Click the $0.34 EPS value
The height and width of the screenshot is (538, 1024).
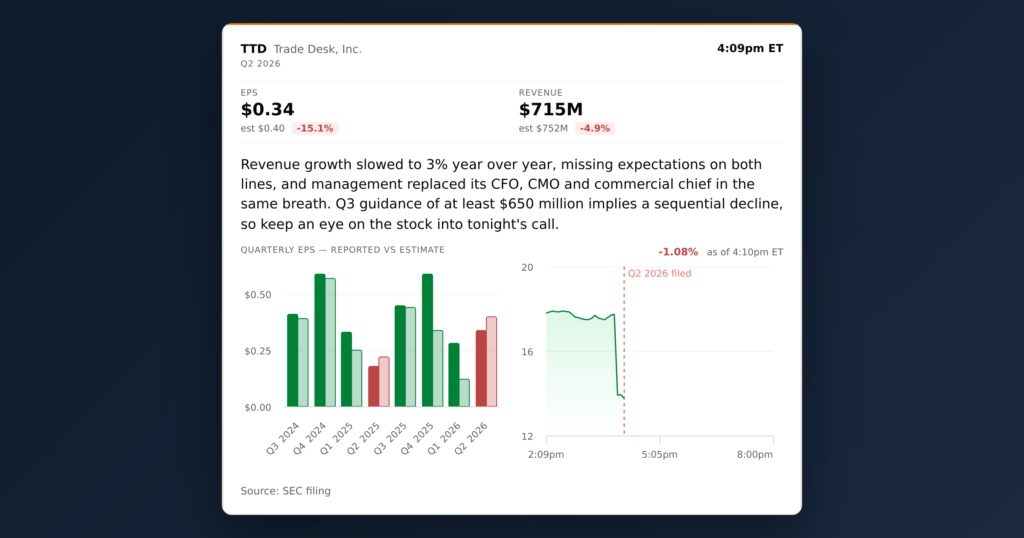(267, 109)
